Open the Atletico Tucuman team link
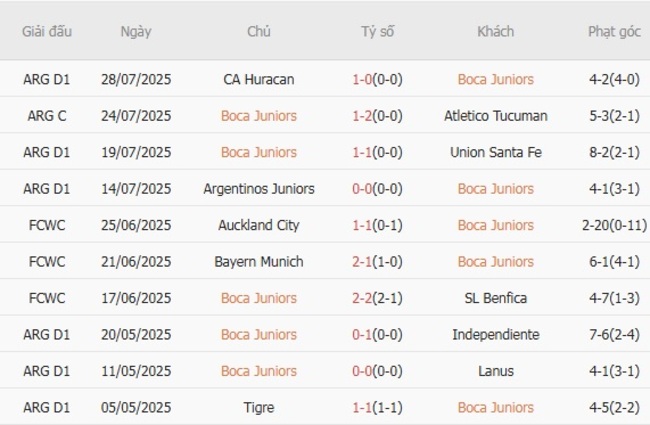The image size is (650, 425). click(495, 116)
